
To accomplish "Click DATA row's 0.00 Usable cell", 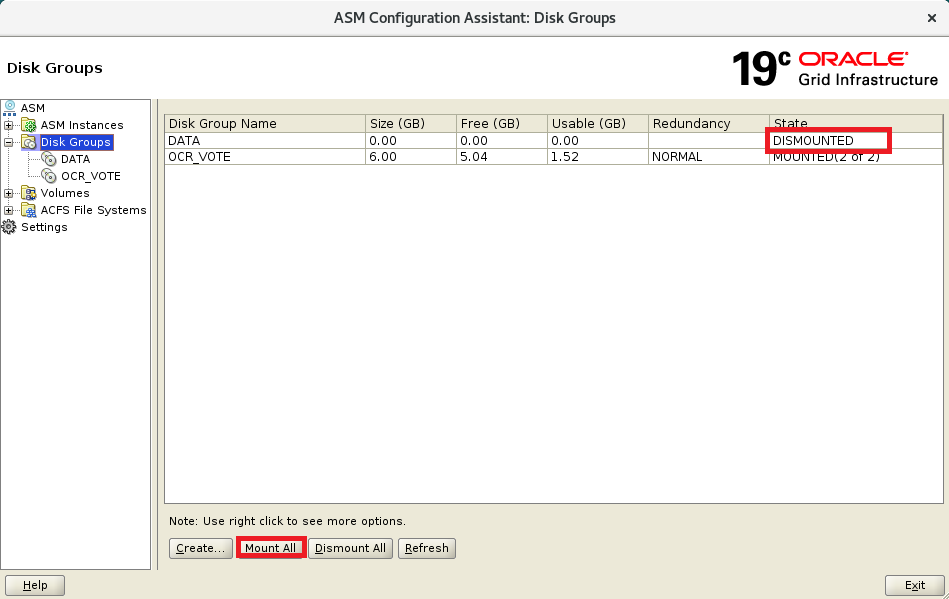I will pos(598,140).
